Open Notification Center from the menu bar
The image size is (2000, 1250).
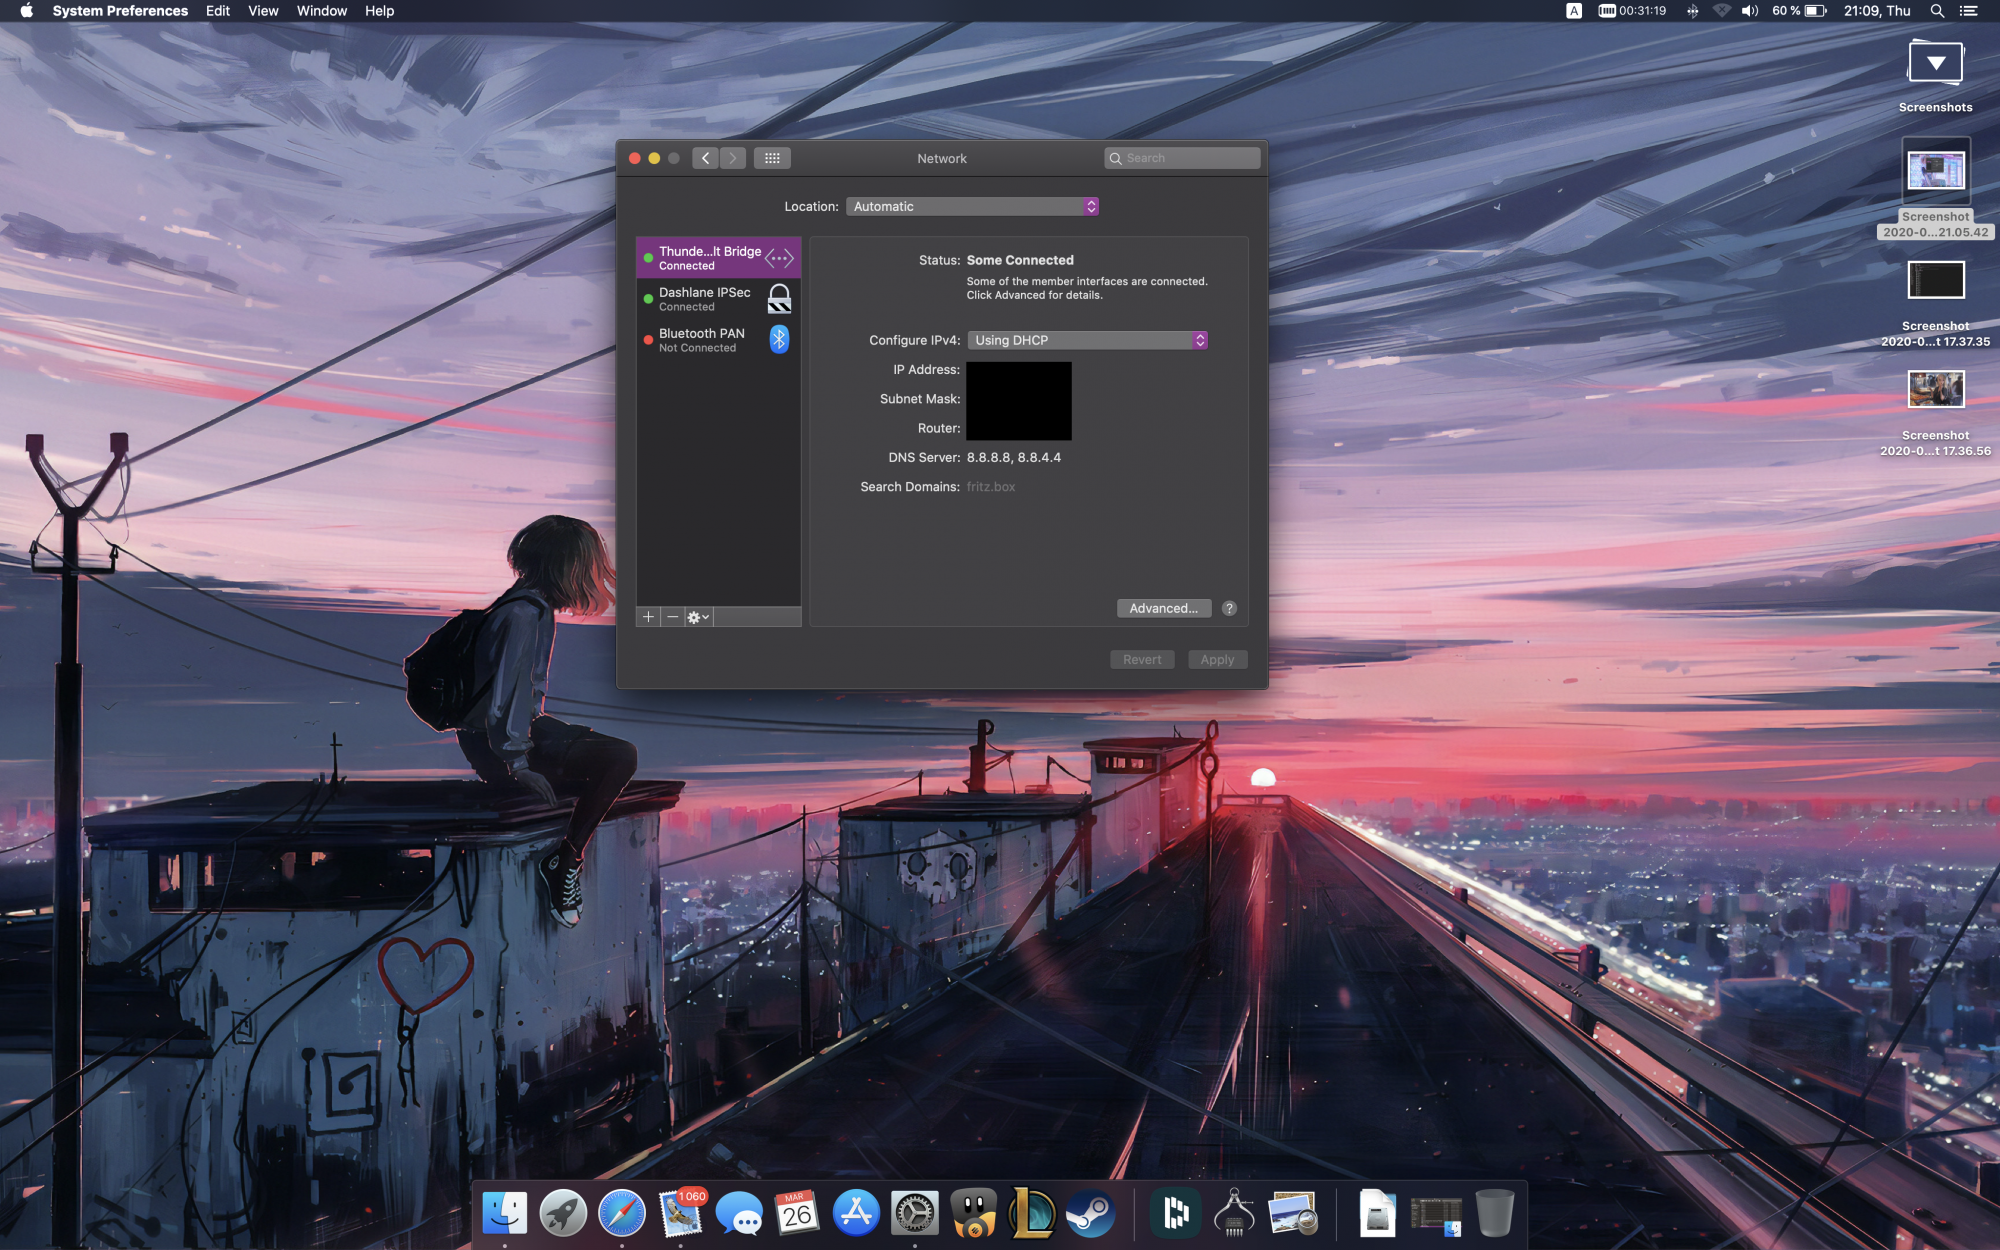point(1969,11)
